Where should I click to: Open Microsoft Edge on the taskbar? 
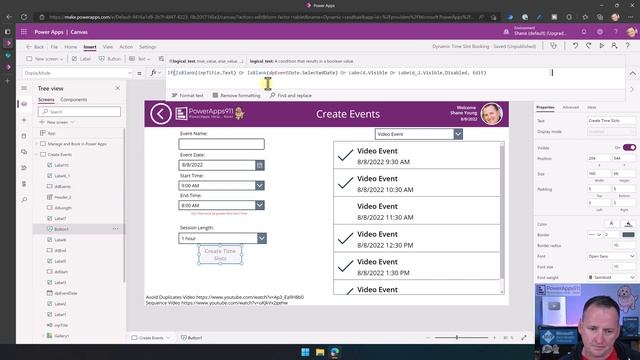coord(335,352)
